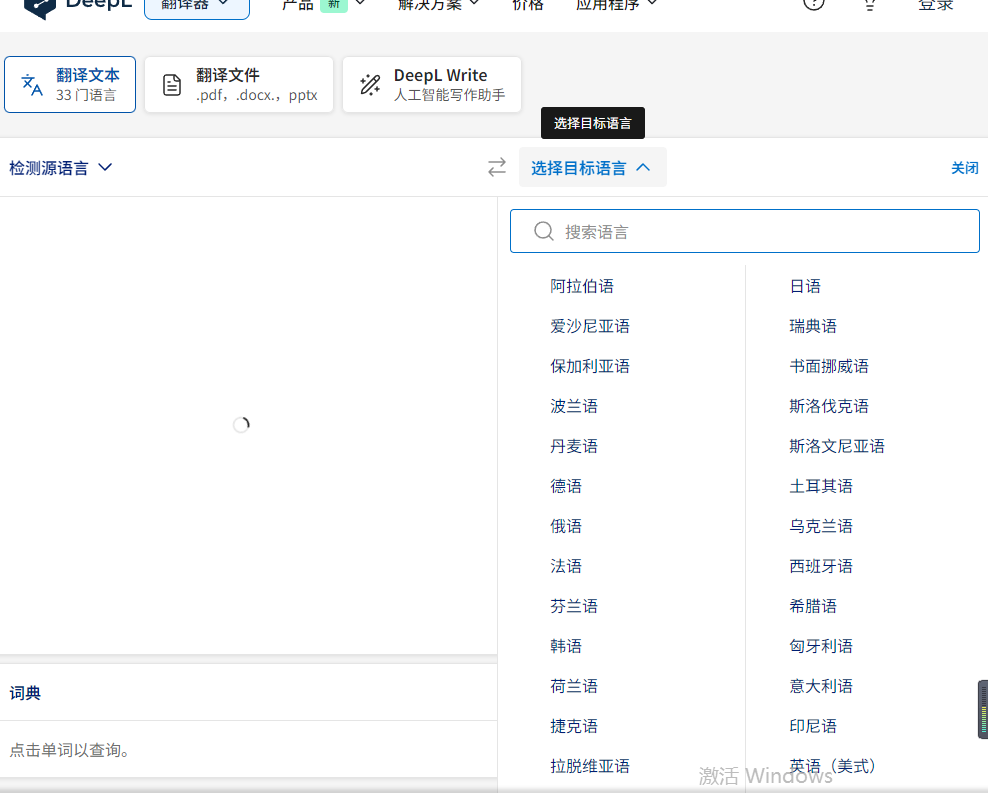Select 韩语 as target language

tap(566, 646)
